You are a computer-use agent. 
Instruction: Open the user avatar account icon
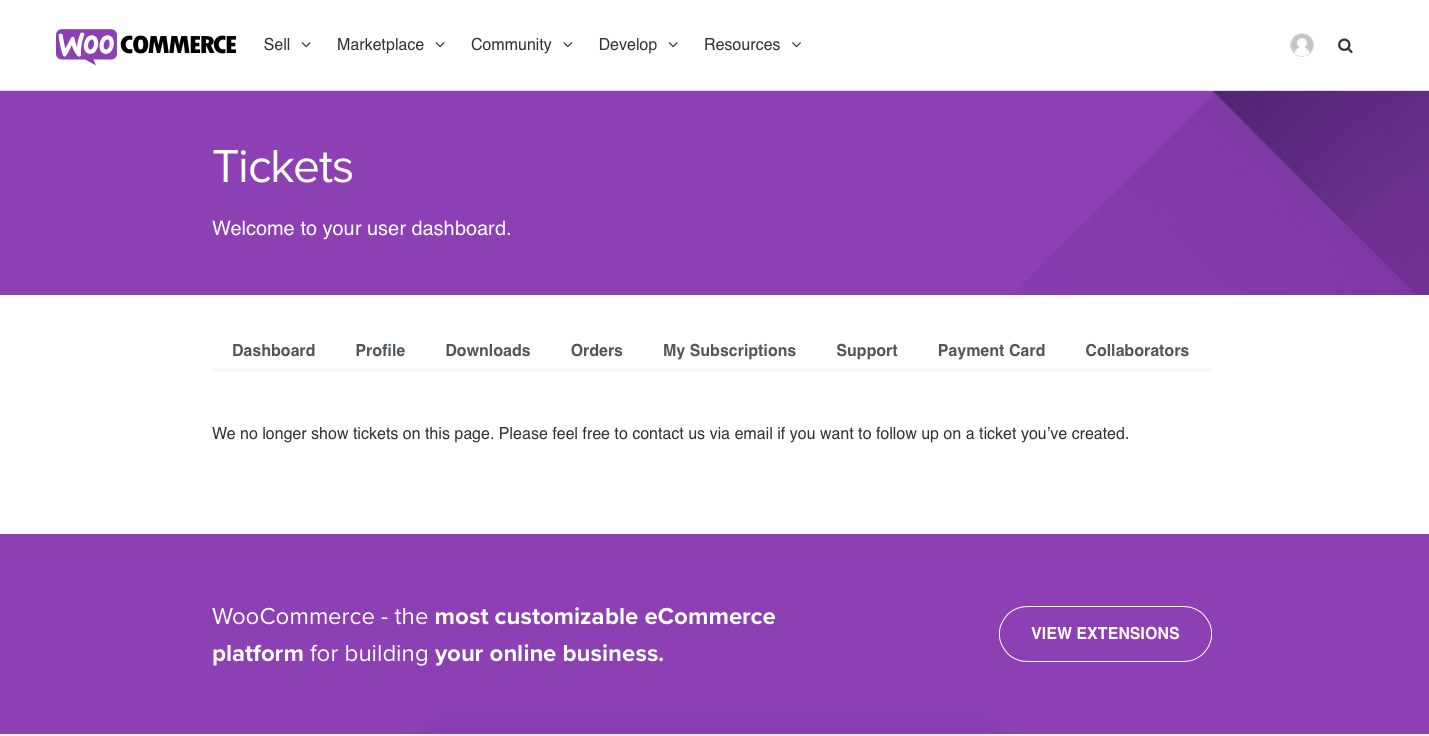[1301, 45]
